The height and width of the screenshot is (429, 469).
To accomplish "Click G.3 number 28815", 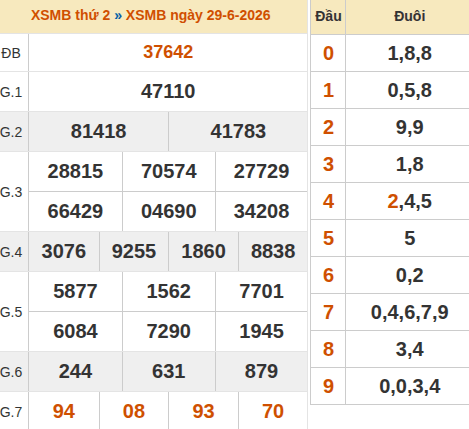I will [75, 171].
